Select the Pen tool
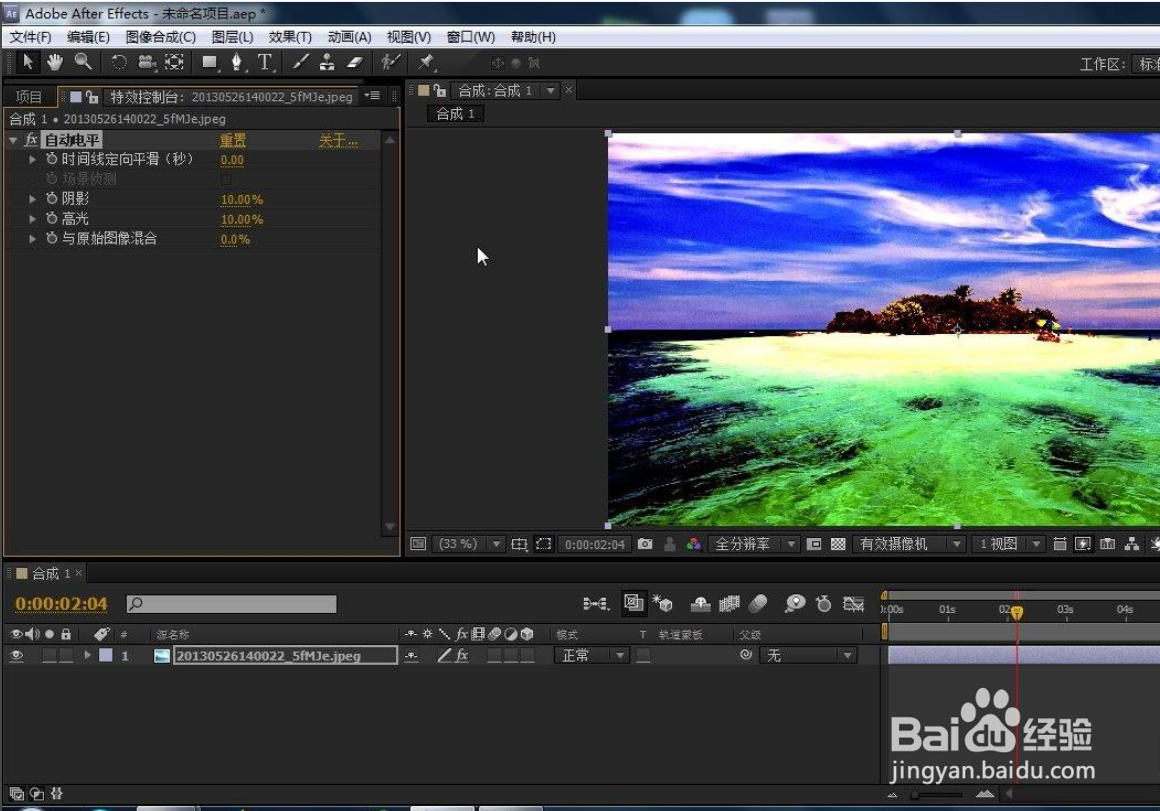The height and width of the screenshot is (811, 1160). pyautogui.click(x=237, y=63)
